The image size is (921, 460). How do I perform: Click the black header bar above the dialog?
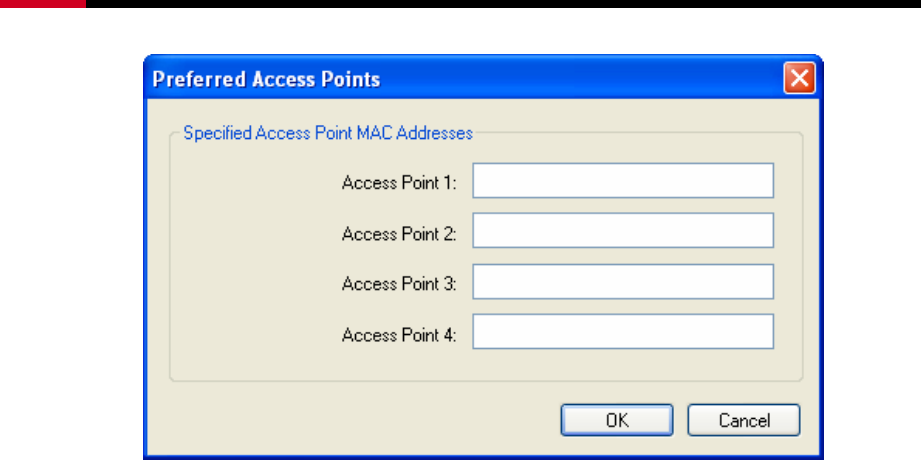pyautogui.click(x=503, y=4)
